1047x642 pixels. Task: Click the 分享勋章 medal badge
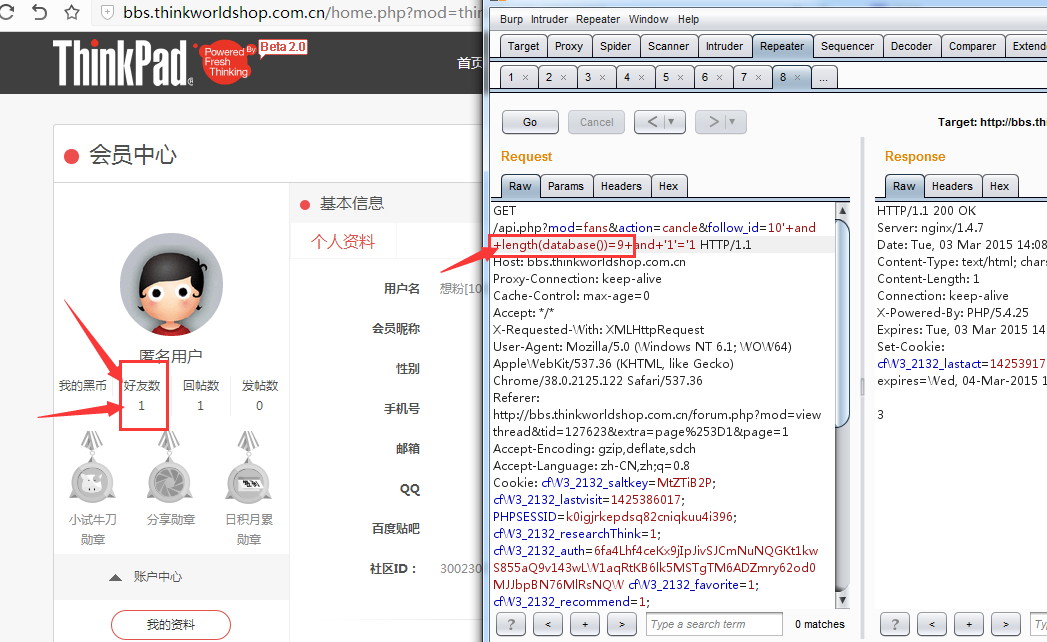(x=170, y=468)
